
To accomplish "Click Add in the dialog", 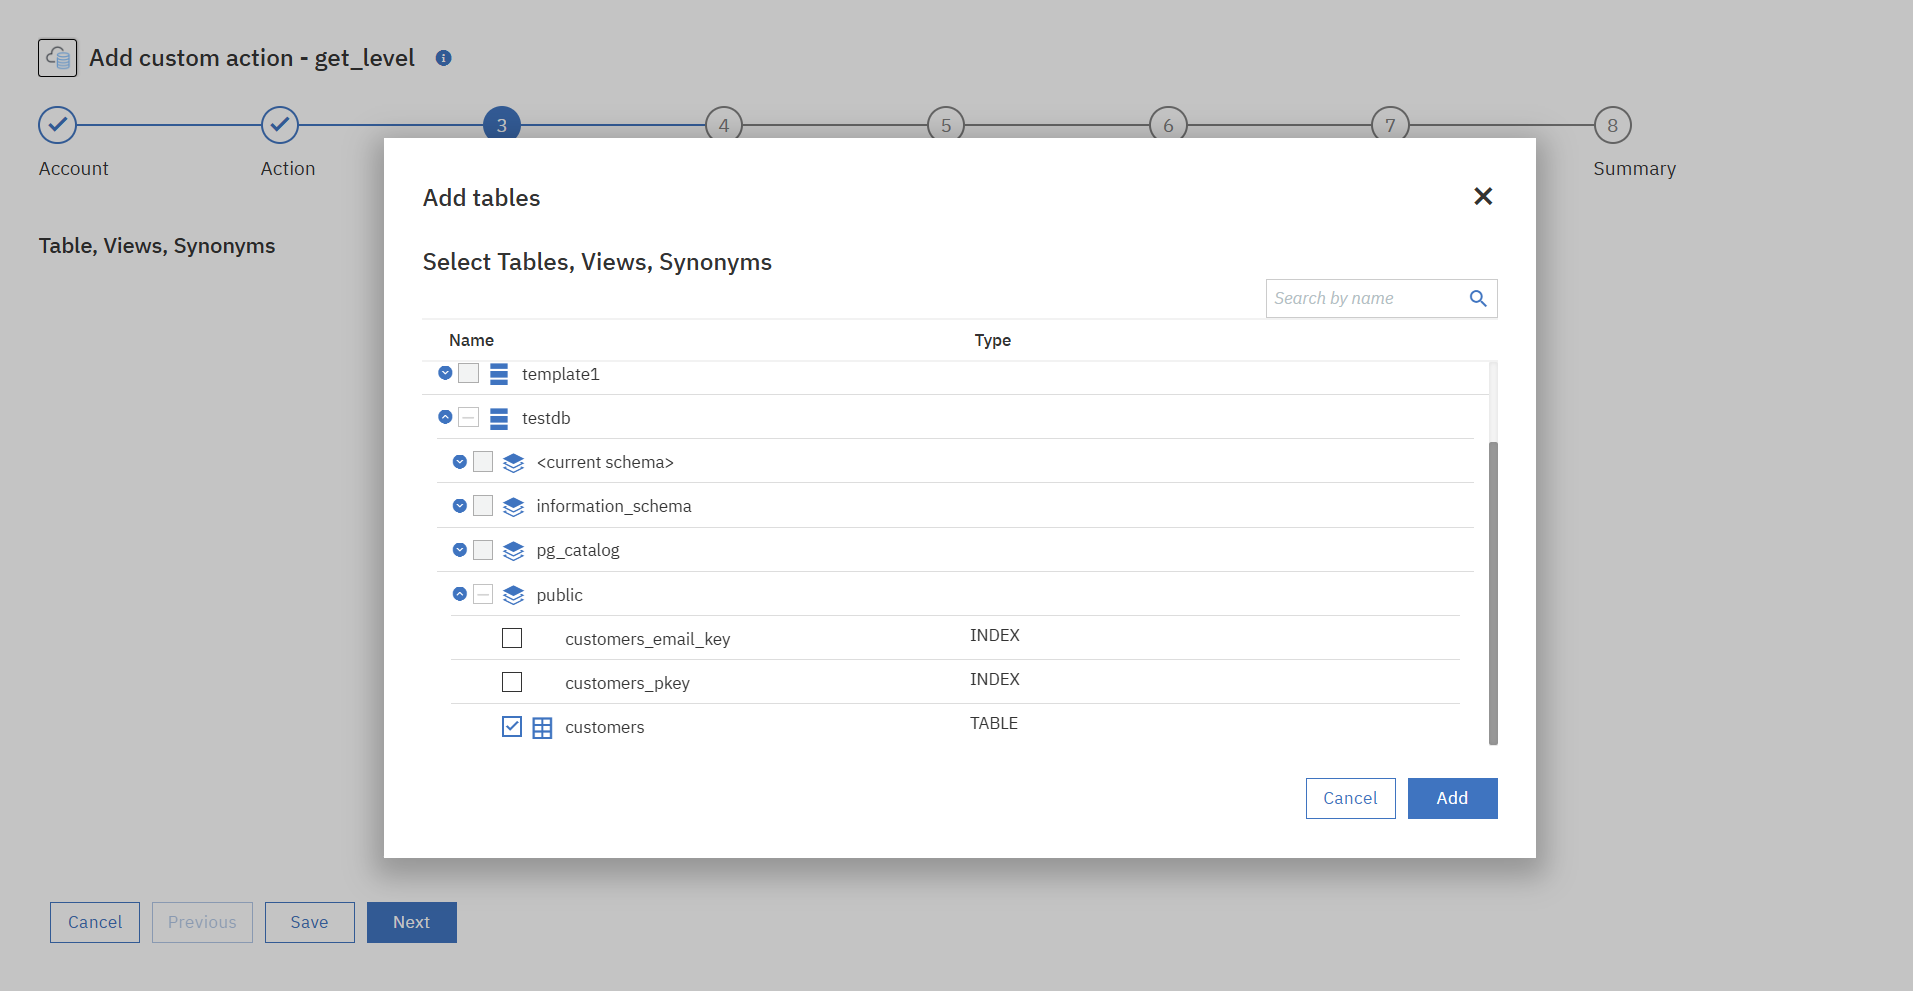I will pos(1453,798).
